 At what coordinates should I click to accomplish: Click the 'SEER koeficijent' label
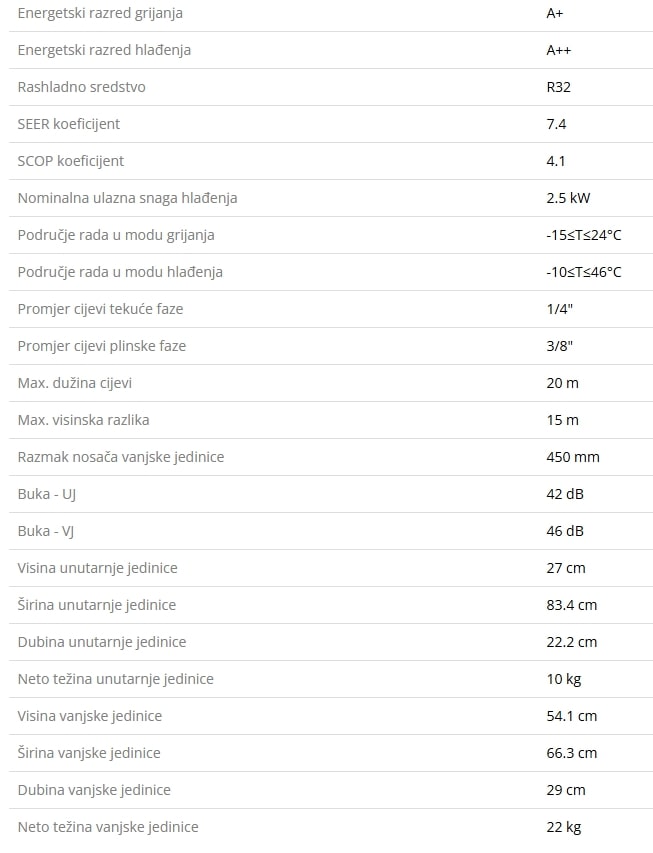pos(68,124)
